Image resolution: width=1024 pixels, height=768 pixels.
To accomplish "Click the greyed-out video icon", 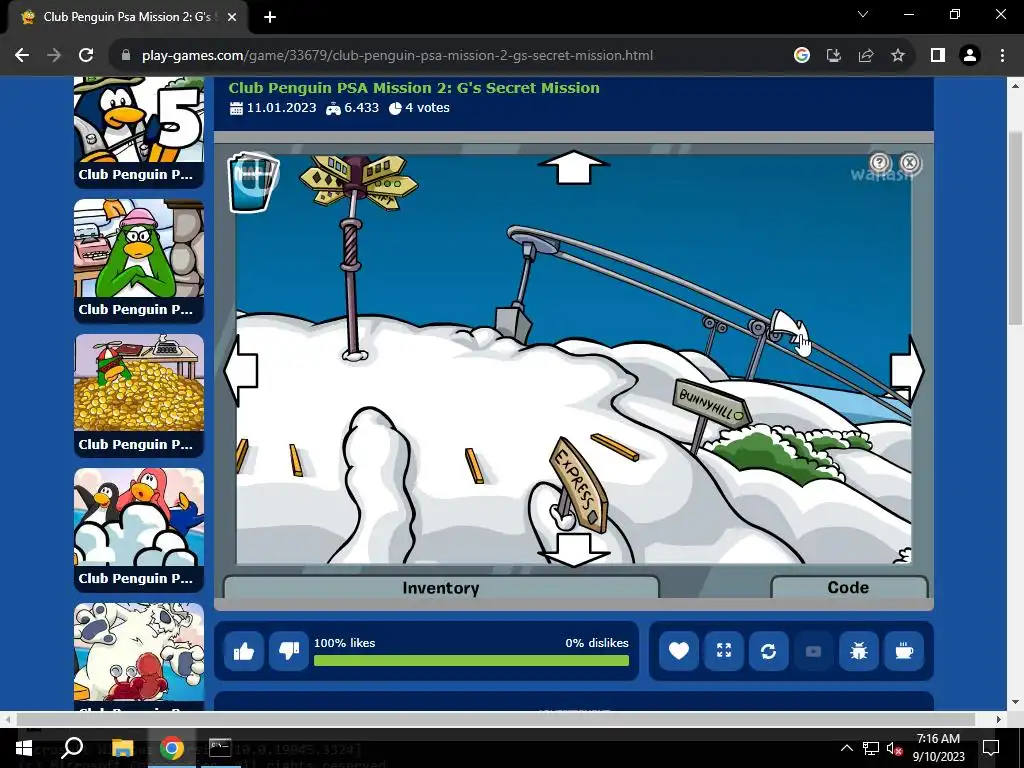I will 814,651.
